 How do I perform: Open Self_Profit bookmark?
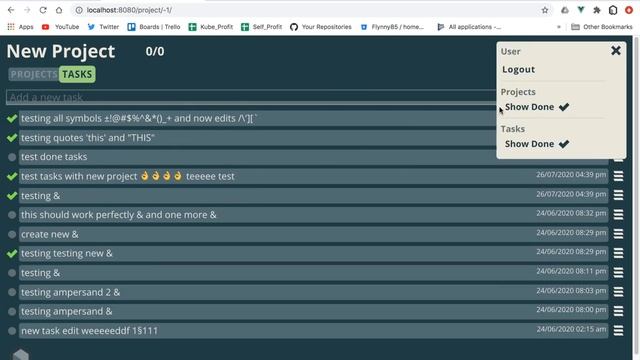coord(262,27)
